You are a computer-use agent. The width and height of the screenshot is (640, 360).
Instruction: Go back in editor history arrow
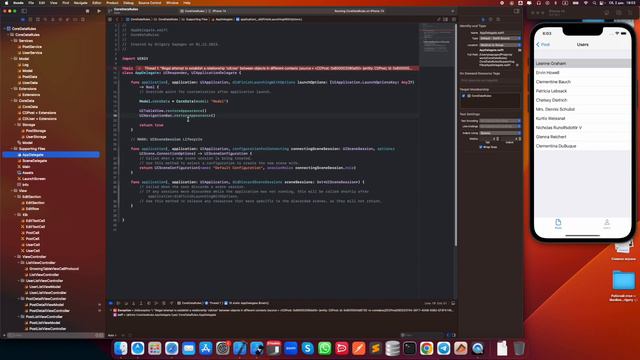(117, 19)
